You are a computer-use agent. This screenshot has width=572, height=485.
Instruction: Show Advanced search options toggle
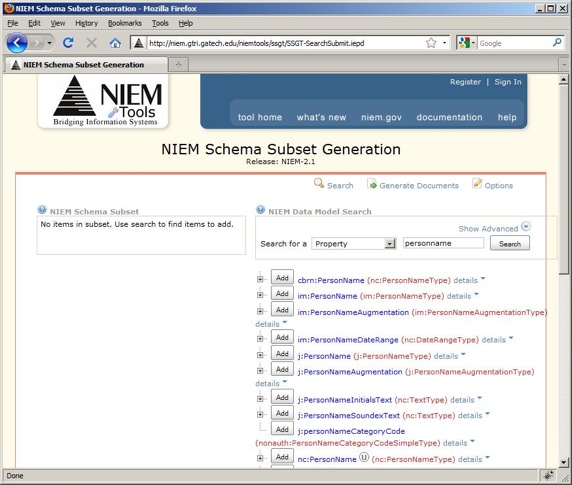pyautogui.click(x=494, y=228)
